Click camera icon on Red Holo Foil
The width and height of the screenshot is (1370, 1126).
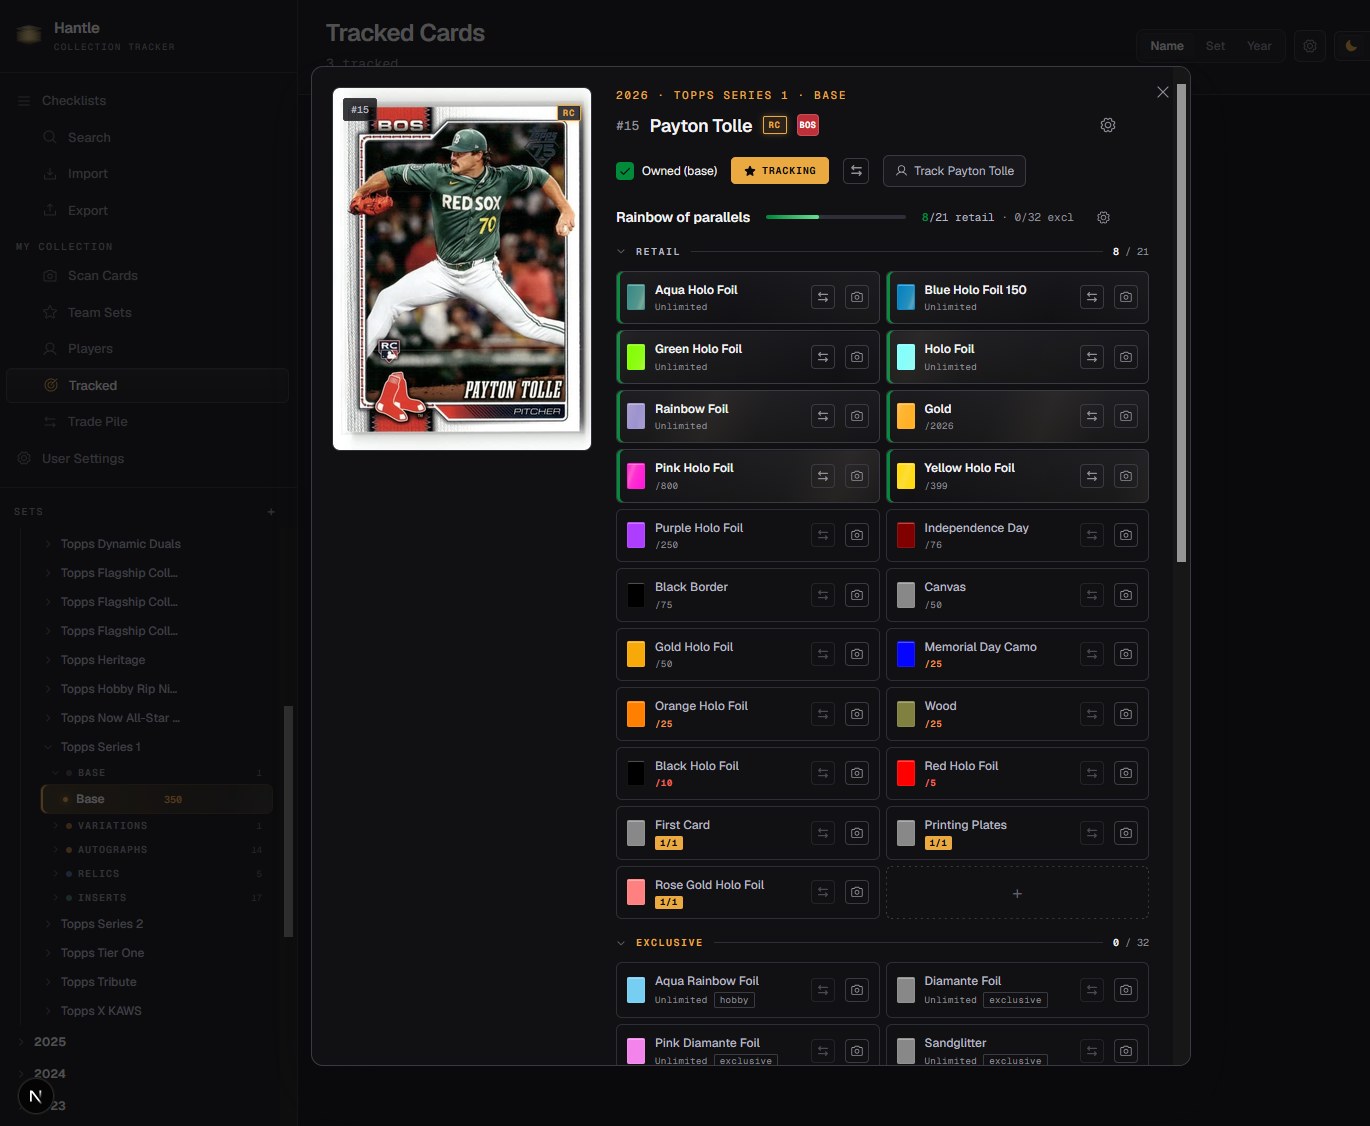click(x=1126, y=773)
